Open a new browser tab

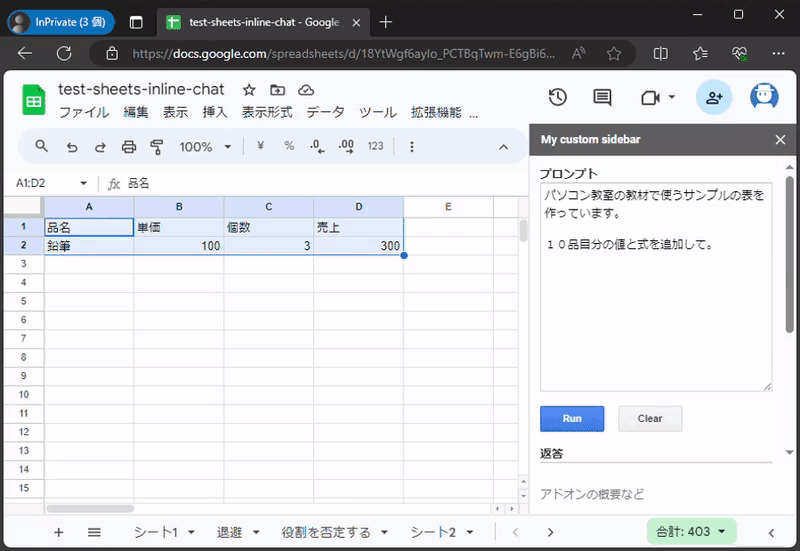coord(386,22)
